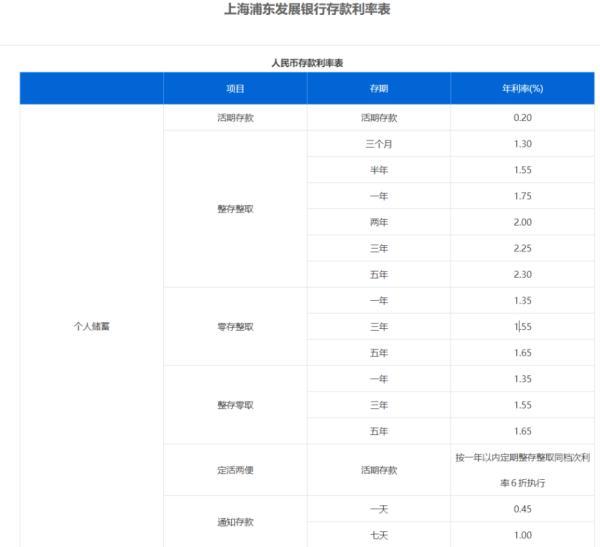Click the 上海浦东发展银行存款利率表 page title
600x547 pixels.
[x=299, y=16]
